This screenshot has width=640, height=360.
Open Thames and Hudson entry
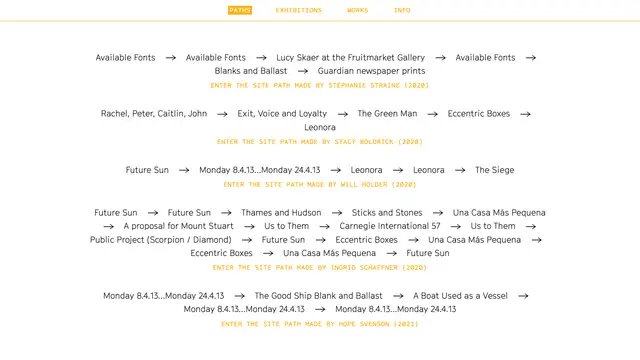281,213
